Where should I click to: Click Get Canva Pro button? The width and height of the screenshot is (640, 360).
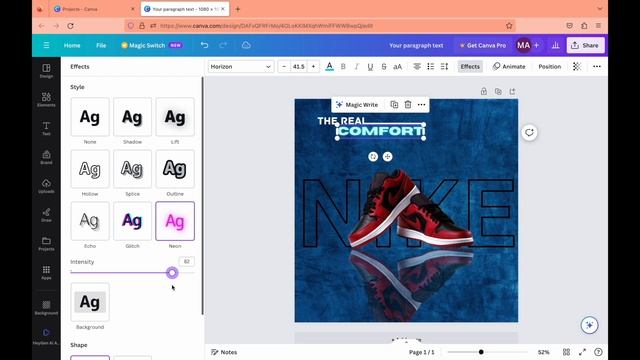(x=482, y=45)
